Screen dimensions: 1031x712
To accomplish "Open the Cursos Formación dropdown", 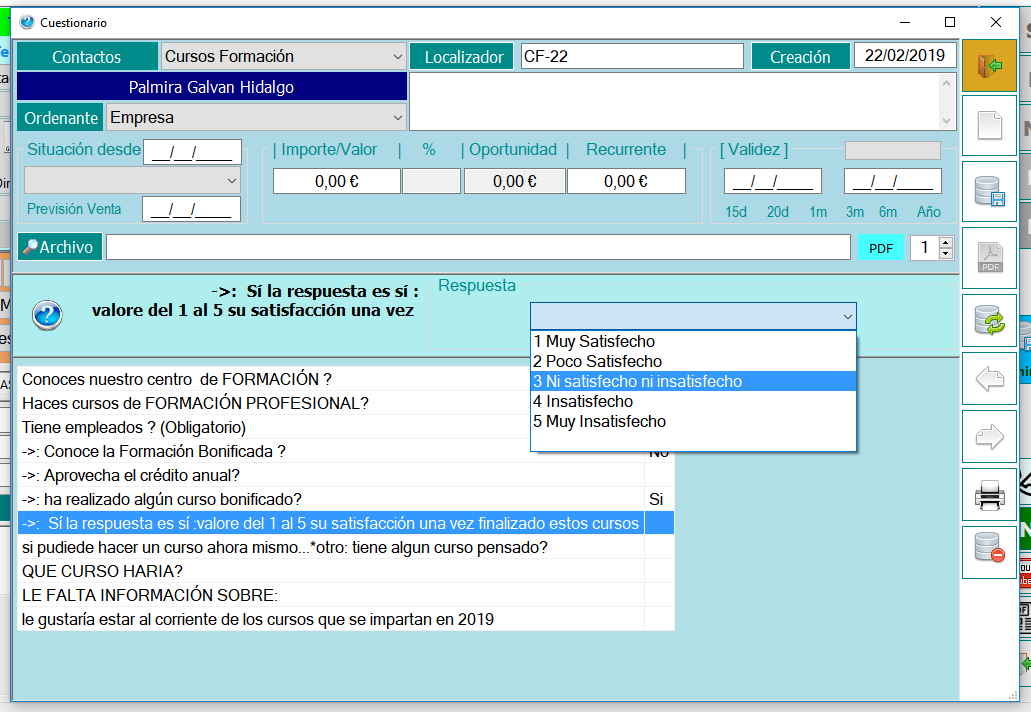I will pyautogui.click(x=283, y=57).
